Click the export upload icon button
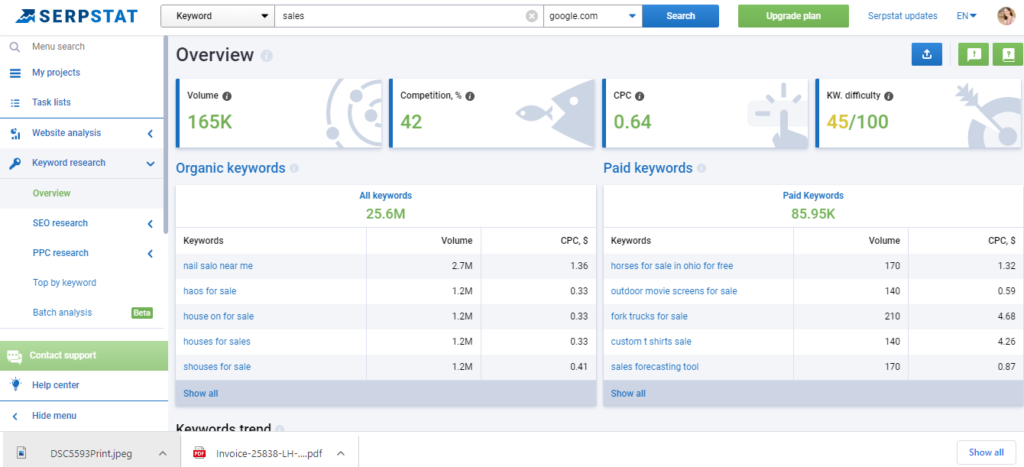The width and height of the screenshot is (1024, 467). [927, 55]
